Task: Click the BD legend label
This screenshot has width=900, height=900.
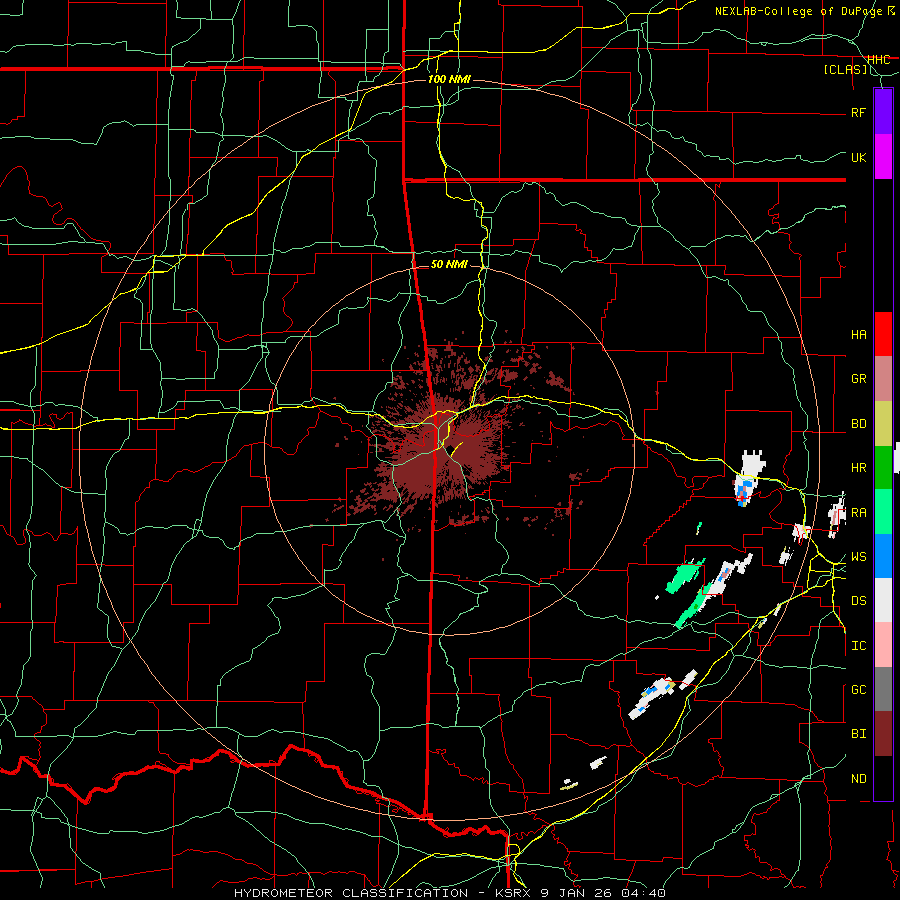Action: point(858,424)
